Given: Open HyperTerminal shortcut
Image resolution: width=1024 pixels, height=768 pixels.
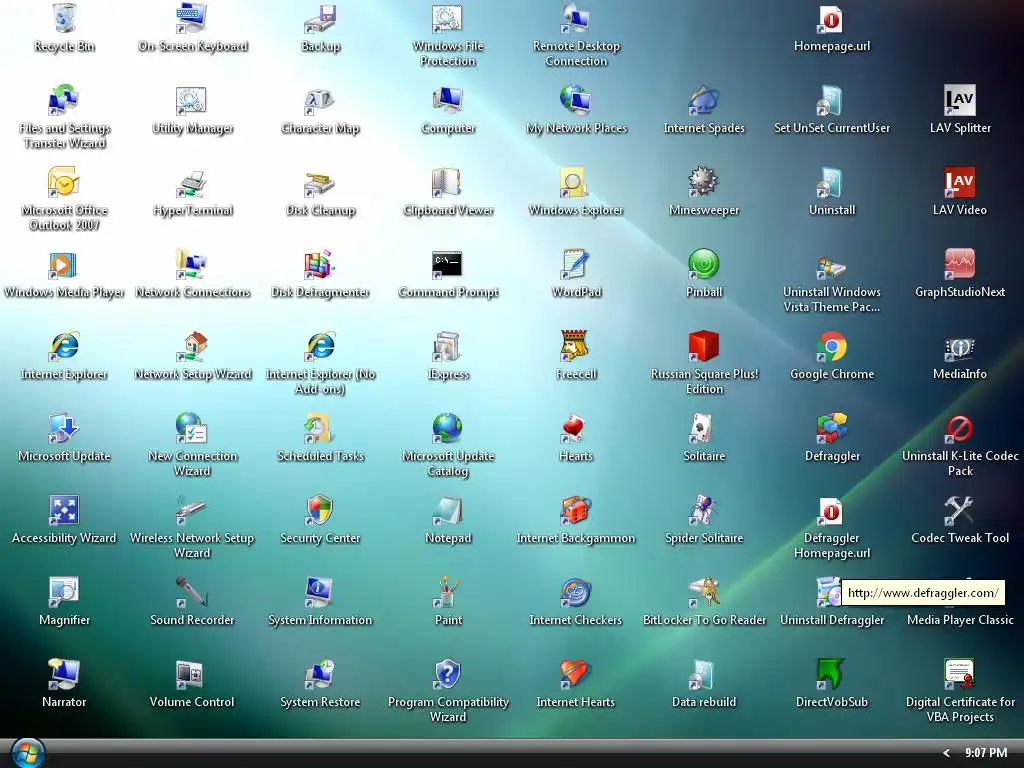Looking at the screenshot, I should (192, 182).
